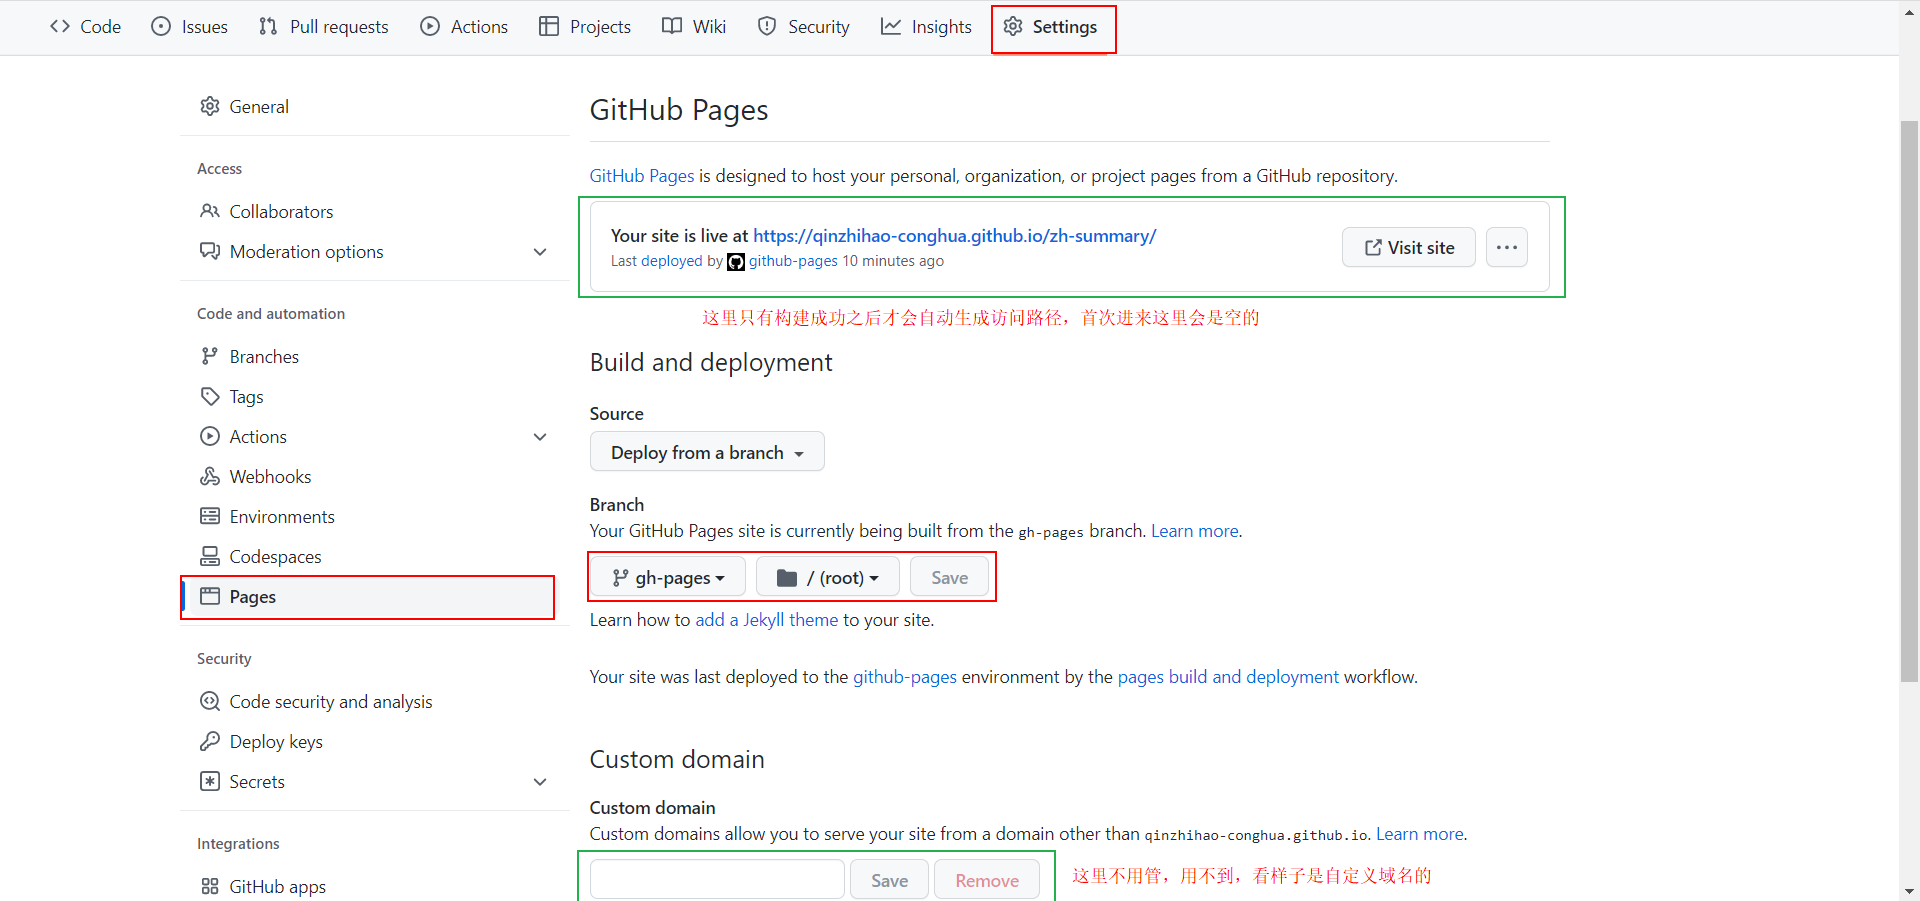The height and width of the screenshot is (901, 1920).
Task: Click the Branches git-branch icon in sidebar
Action: click(x=210, y=356)
